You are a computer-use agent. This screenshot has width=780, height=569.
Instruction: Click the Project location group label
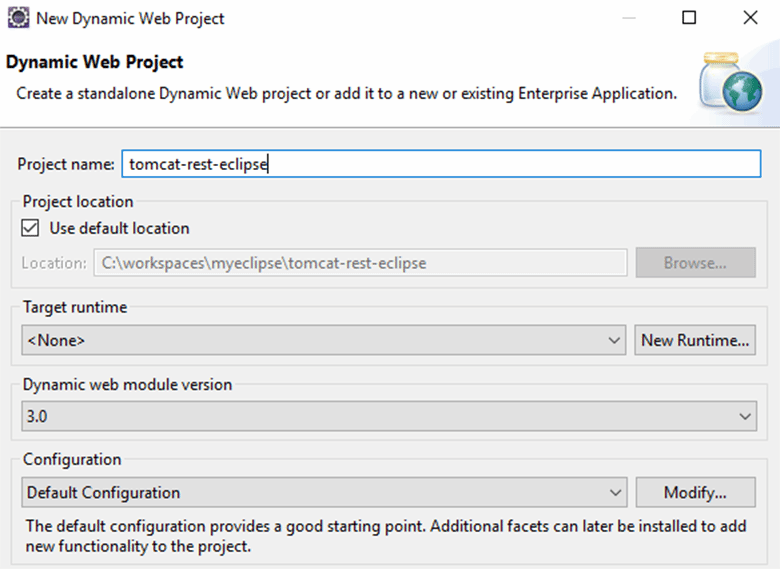click(x=78, y=201)
